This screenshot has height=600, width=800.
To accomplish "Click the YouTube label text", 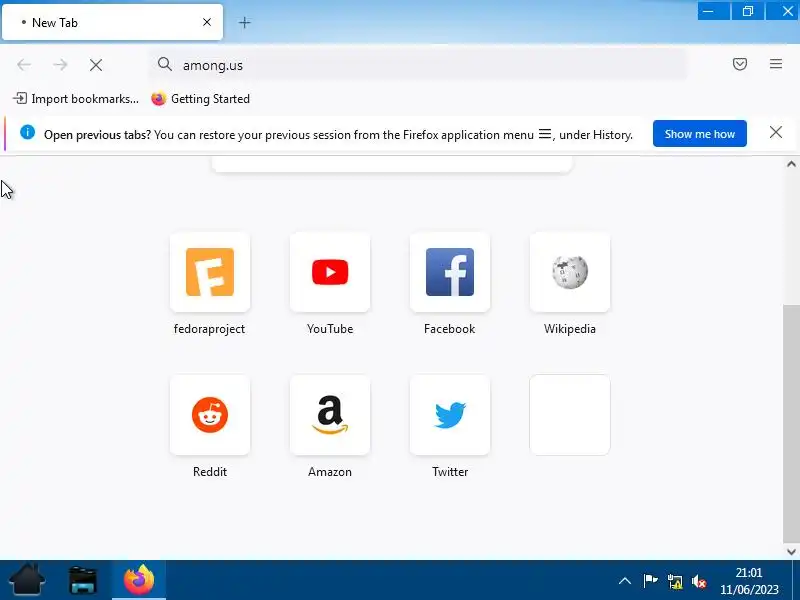I will coord(330,329).
